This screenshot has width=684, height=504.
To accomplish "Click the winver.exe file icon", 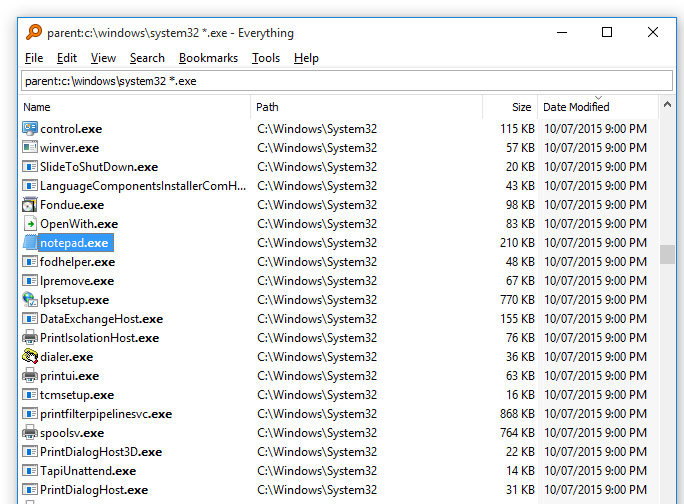I will pos(30,147).
